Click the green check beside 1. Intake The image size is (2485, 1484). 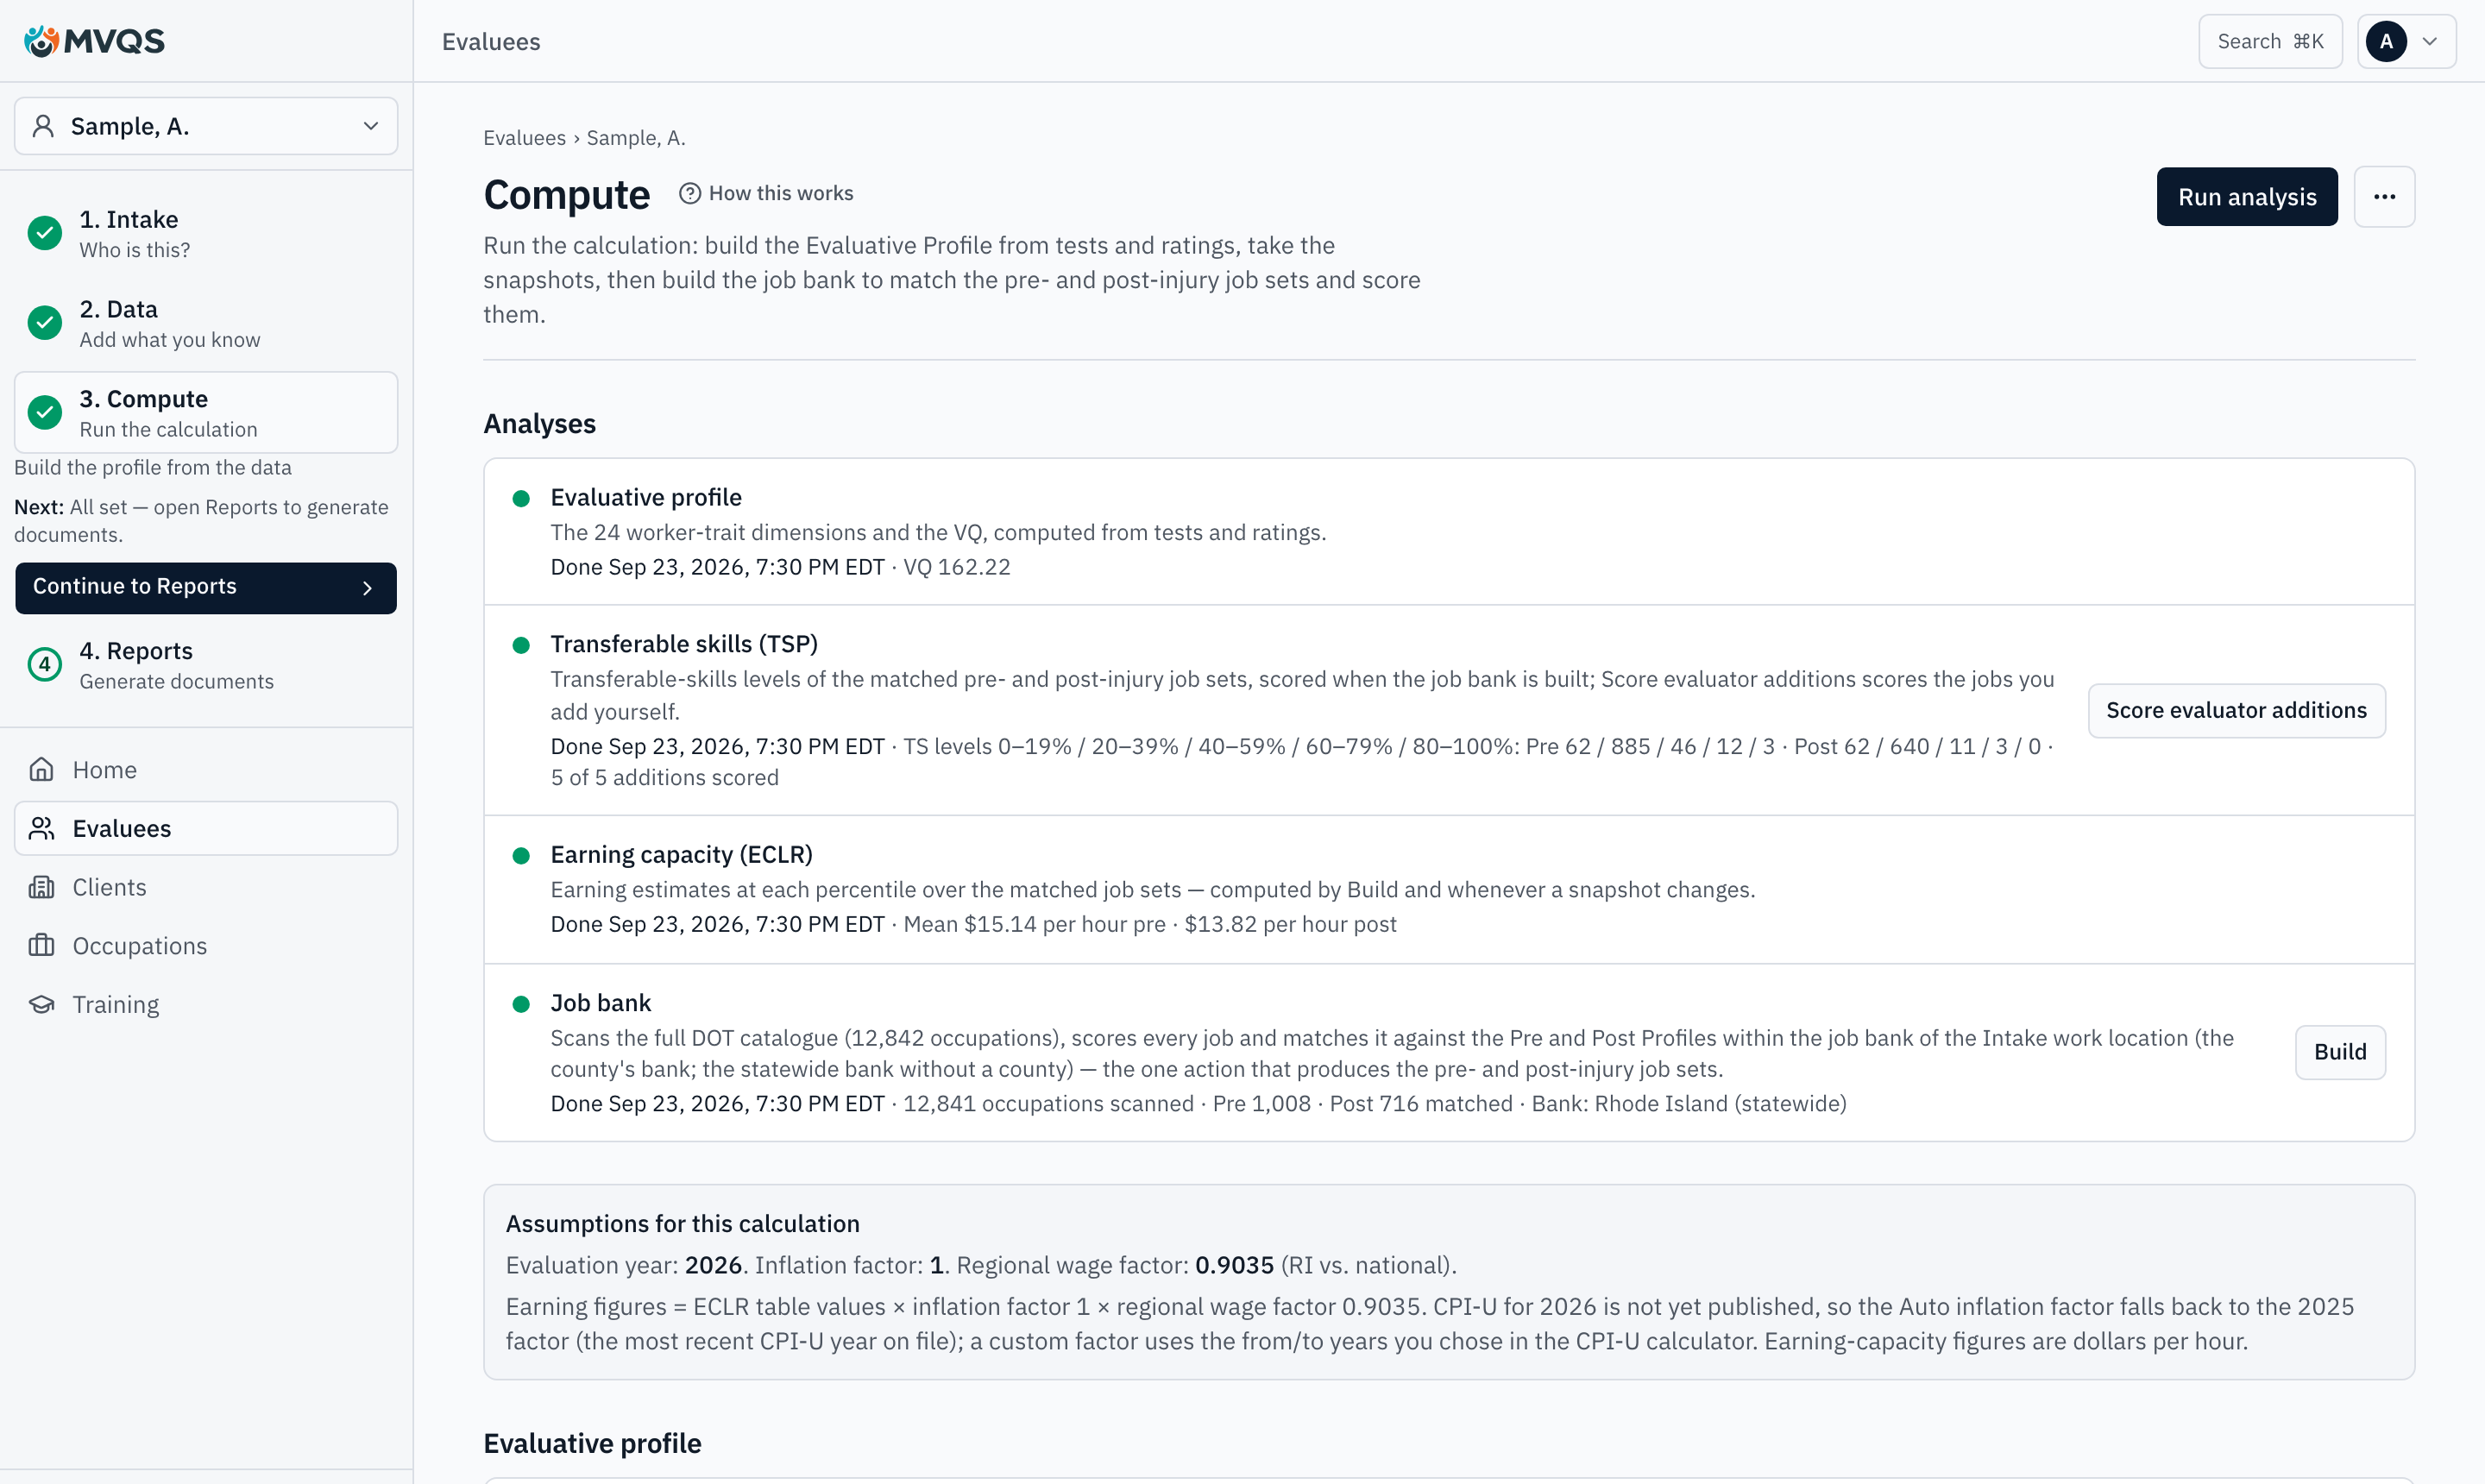pos(45,233)
